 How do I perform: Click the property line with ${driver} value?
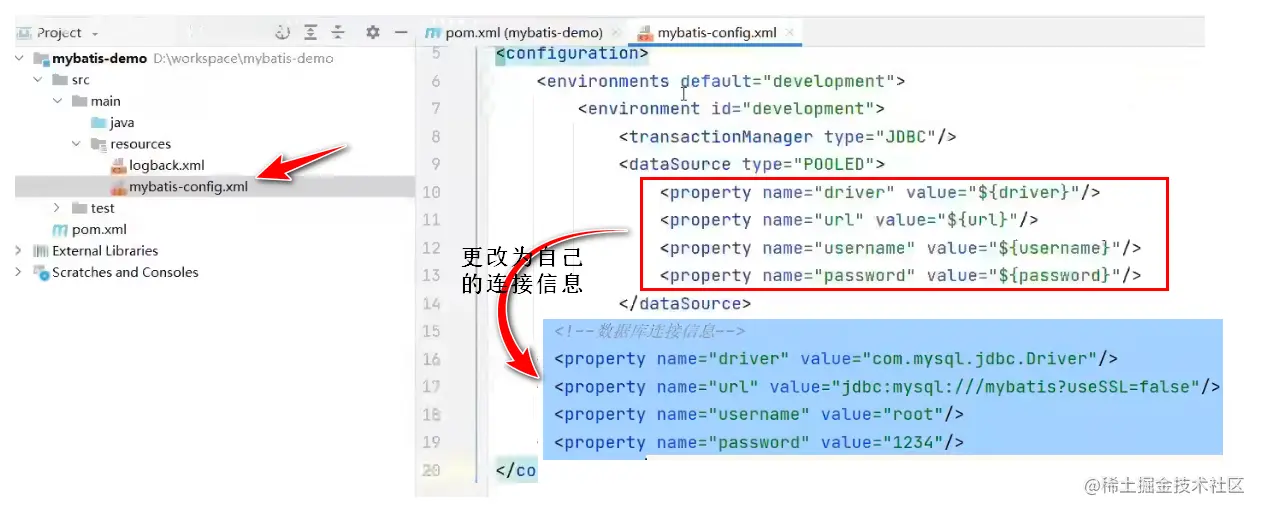coord(880,192)
